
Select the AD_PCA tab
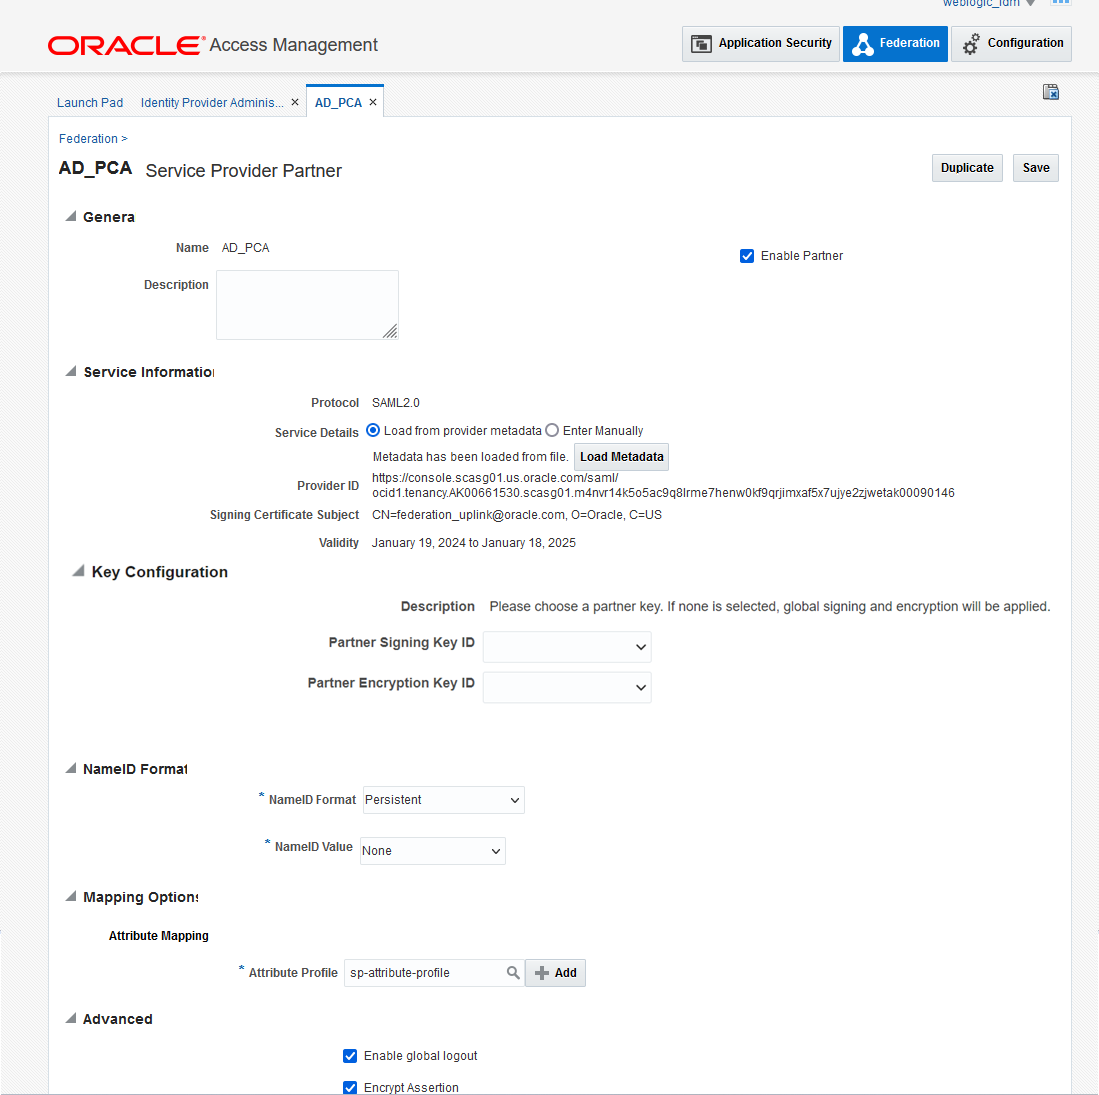pyautogui.click(x=338, y=103)
